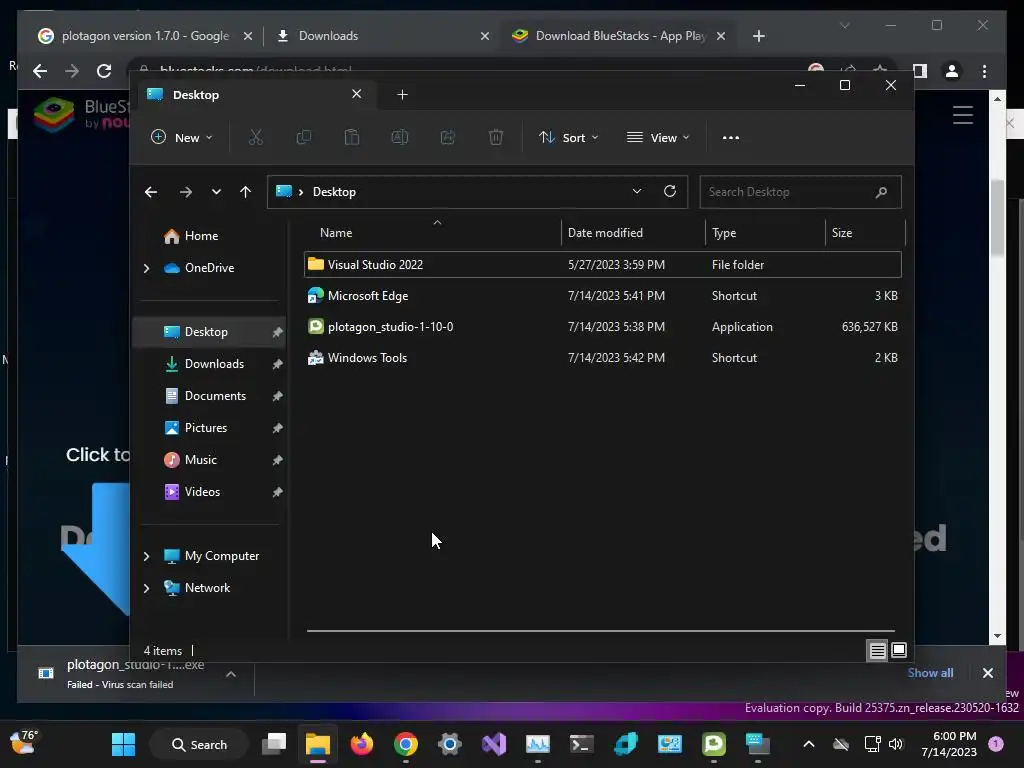Click the taskbar Search box
This screenshot has width=1024, height=768.
(x=199, y=744)
